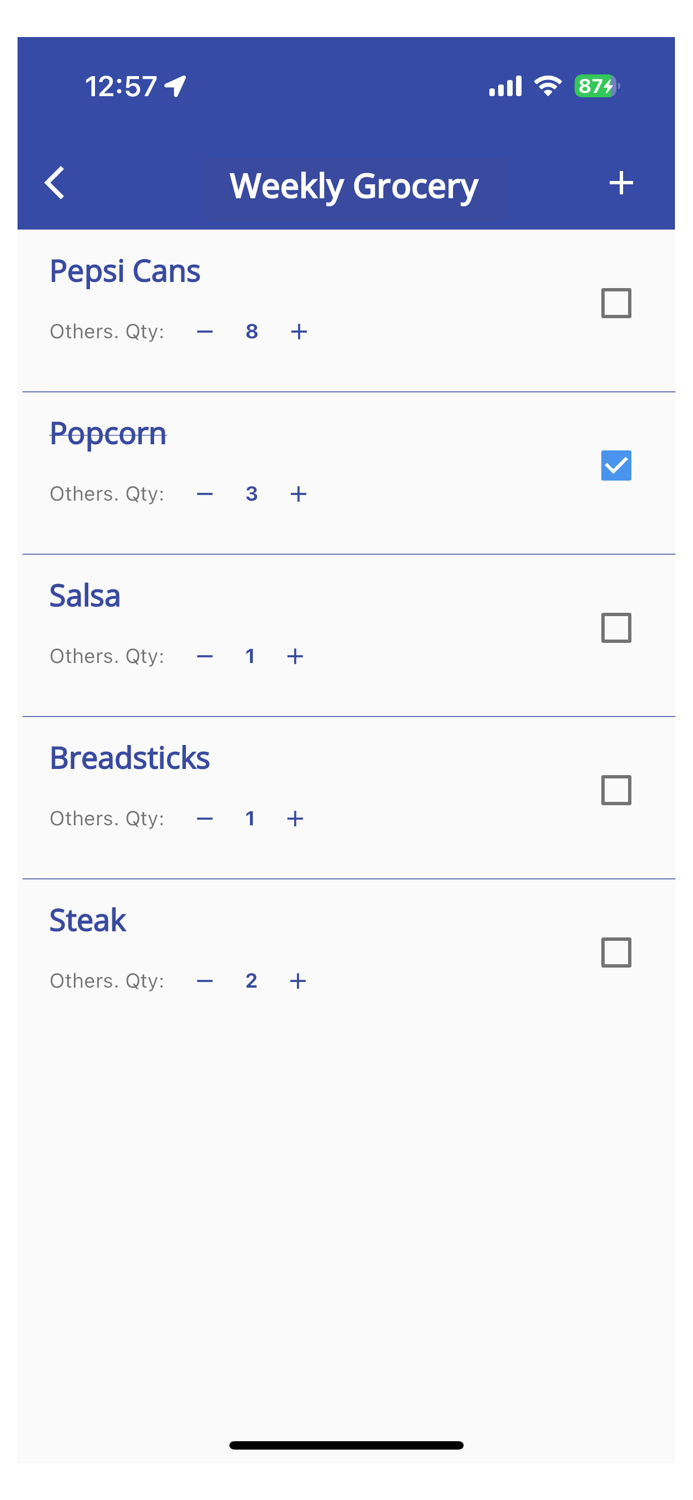Mark Steak as completed
The image size is (693, 1500).
(615, 952)
